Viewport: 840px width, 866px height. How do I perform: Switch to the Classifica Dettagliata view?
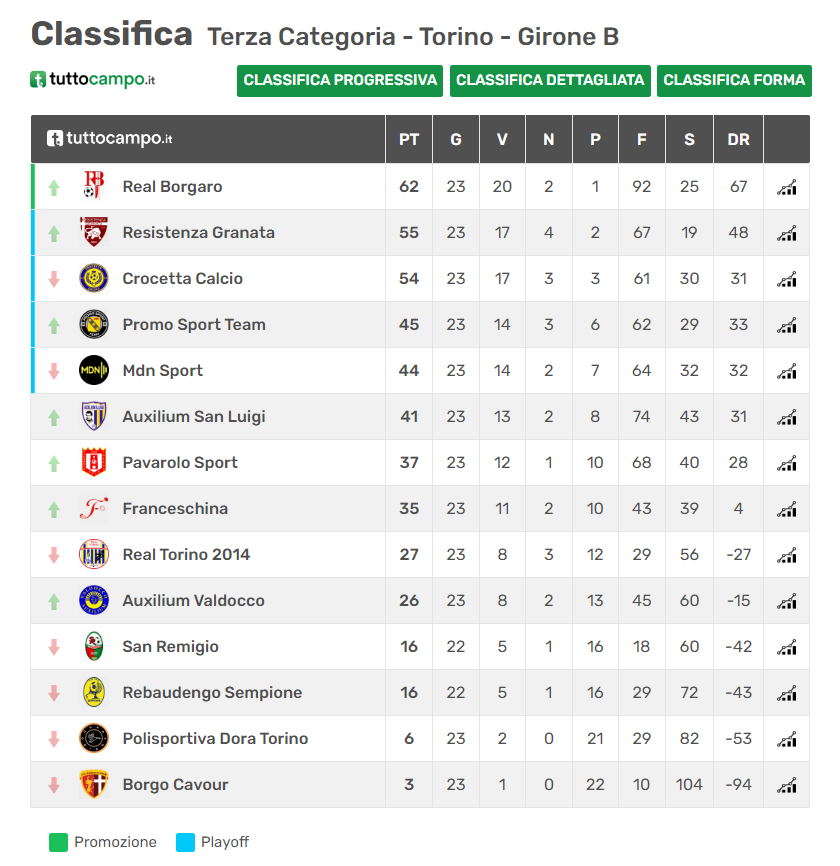[x=550, y=80]
